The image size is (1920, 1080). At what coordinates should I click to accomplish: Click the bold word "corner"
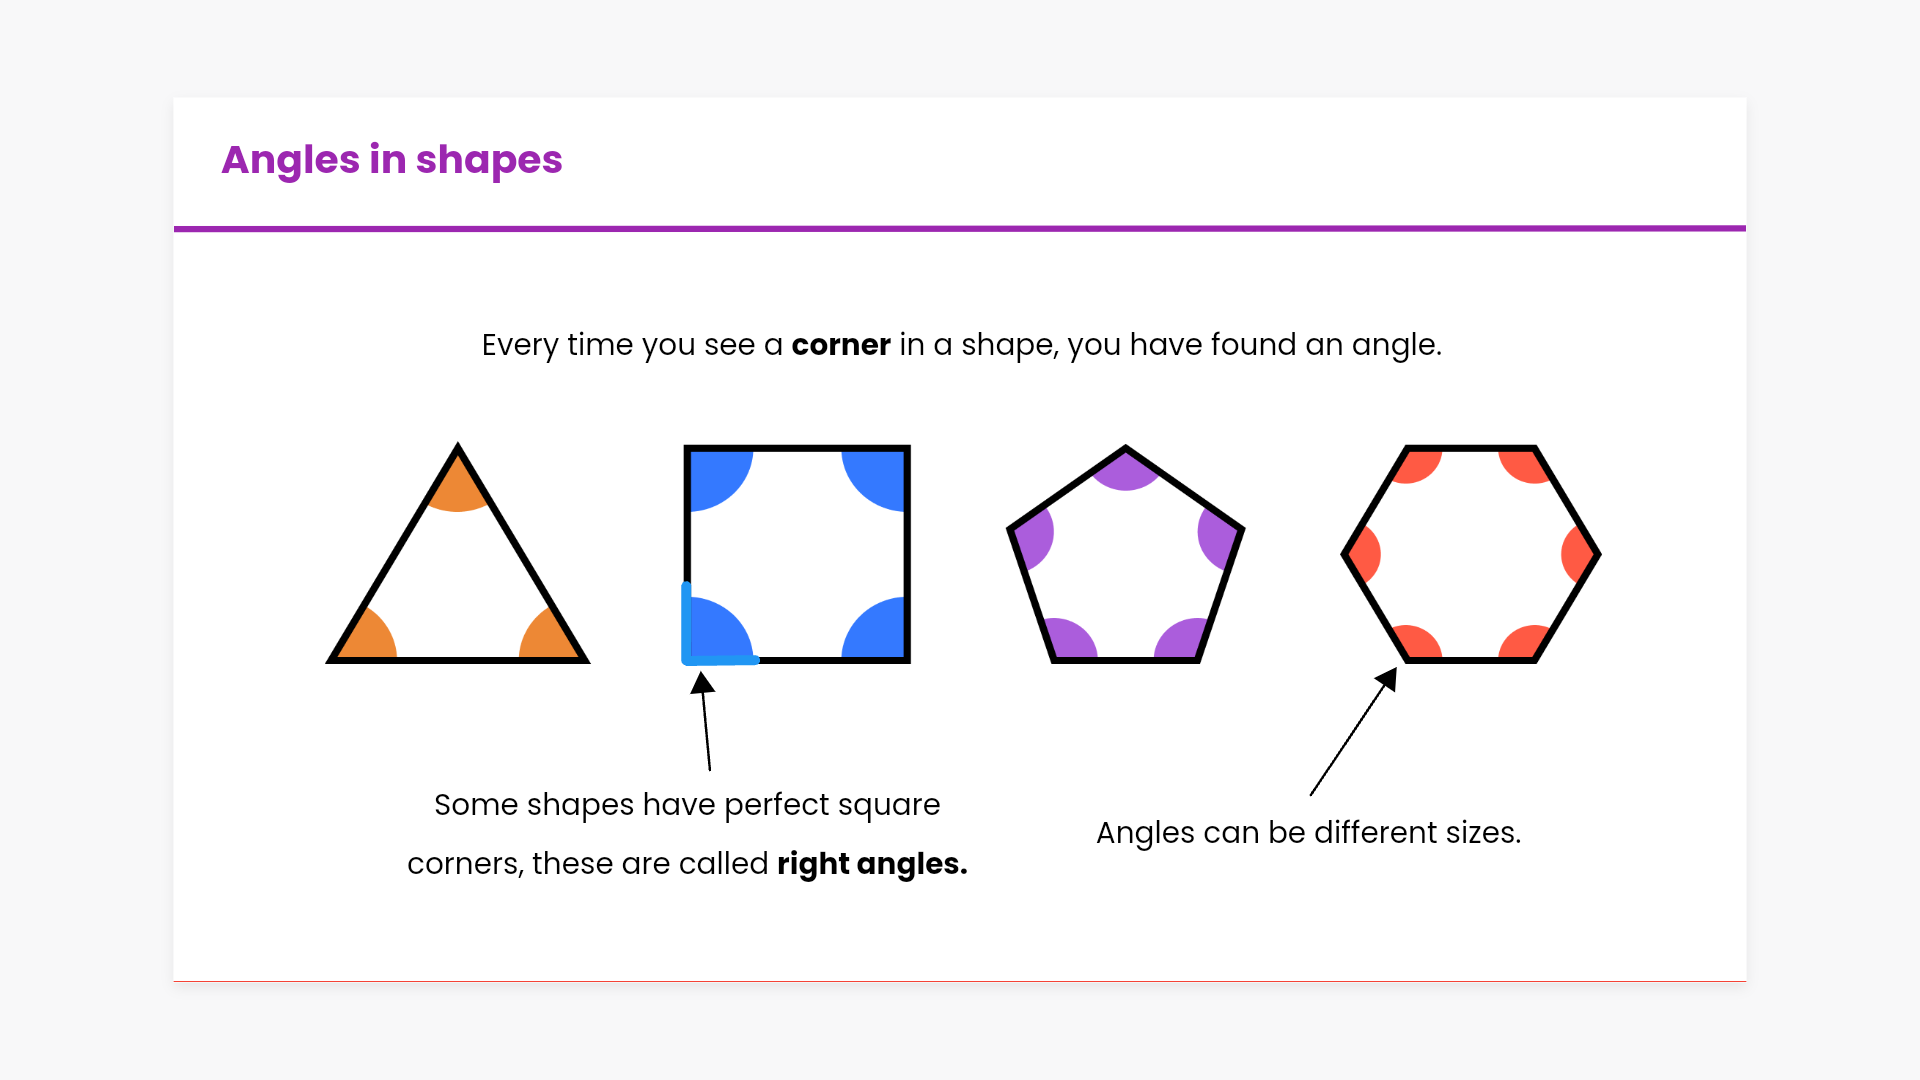tap(840, 345)
